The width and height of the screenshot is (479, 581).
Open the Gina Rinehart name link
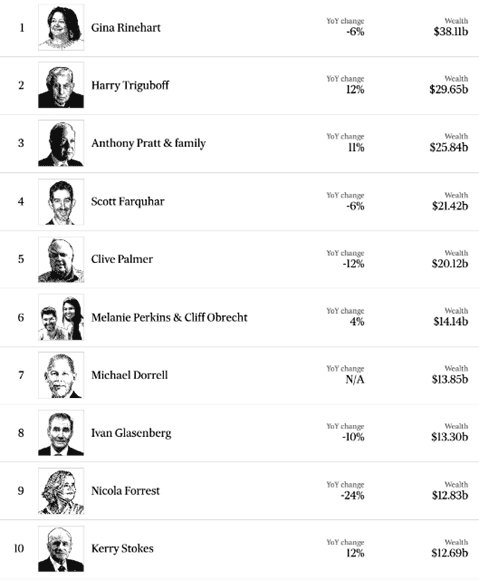click(126, 28)
